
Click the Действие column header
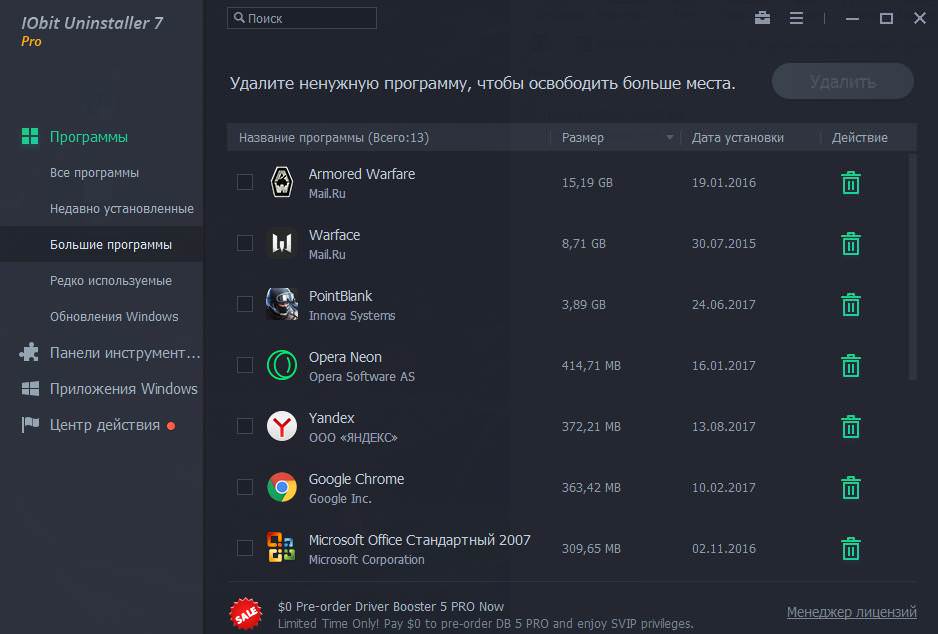pos(860,138)
